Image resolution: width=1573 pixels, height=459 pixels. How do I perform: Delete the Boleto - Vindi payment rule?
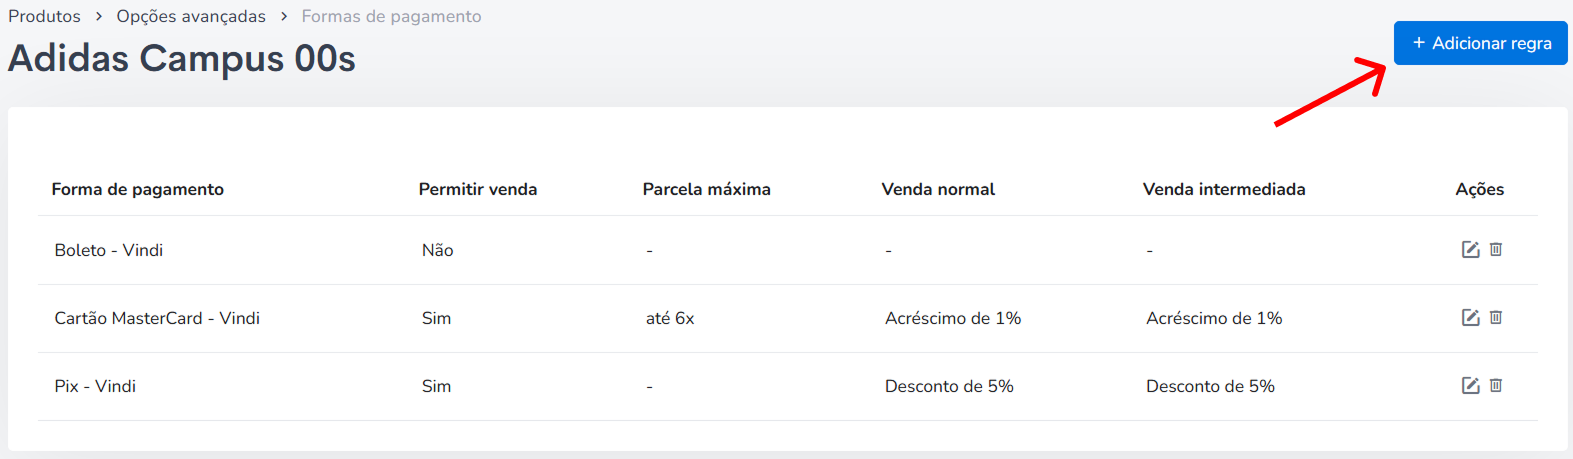[x=1496, y=250]
